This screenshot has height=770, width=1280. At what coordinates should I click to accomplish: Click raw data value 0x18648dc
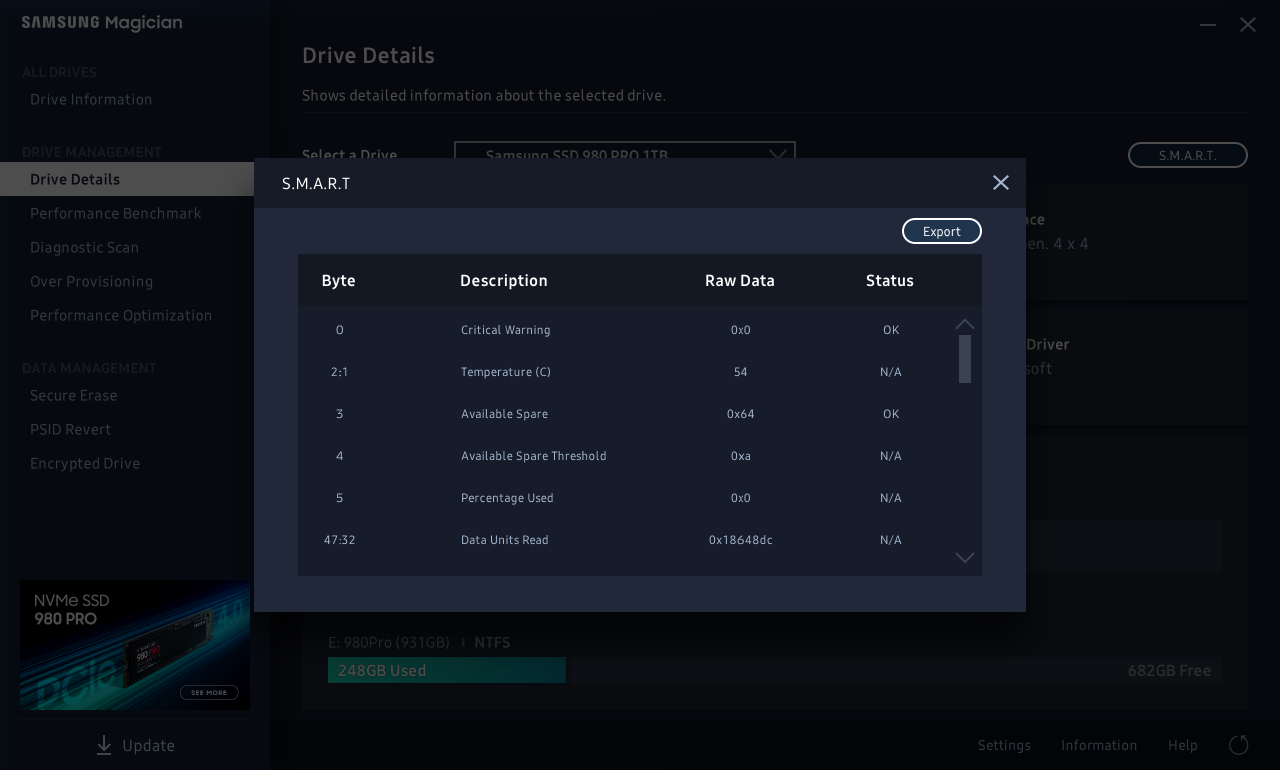(741, 540)
